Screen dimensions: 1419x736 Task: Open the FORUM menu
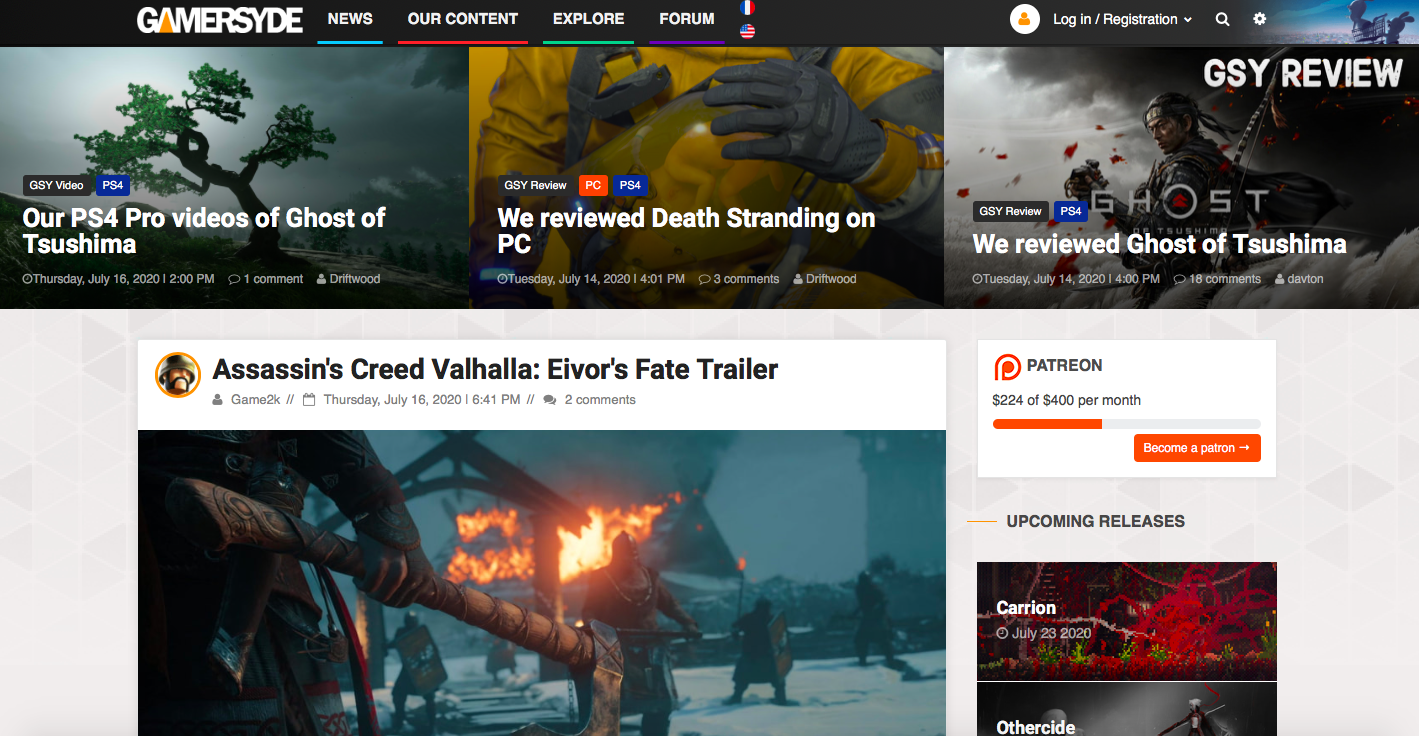pos(687,19)
